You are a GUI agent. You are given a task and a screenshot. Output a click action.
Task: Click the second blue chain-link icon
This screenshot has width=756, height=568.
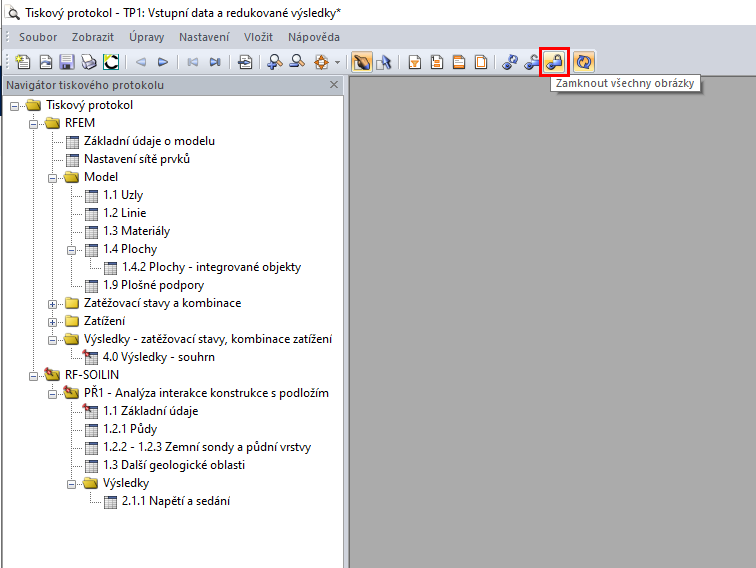point(531,62)
